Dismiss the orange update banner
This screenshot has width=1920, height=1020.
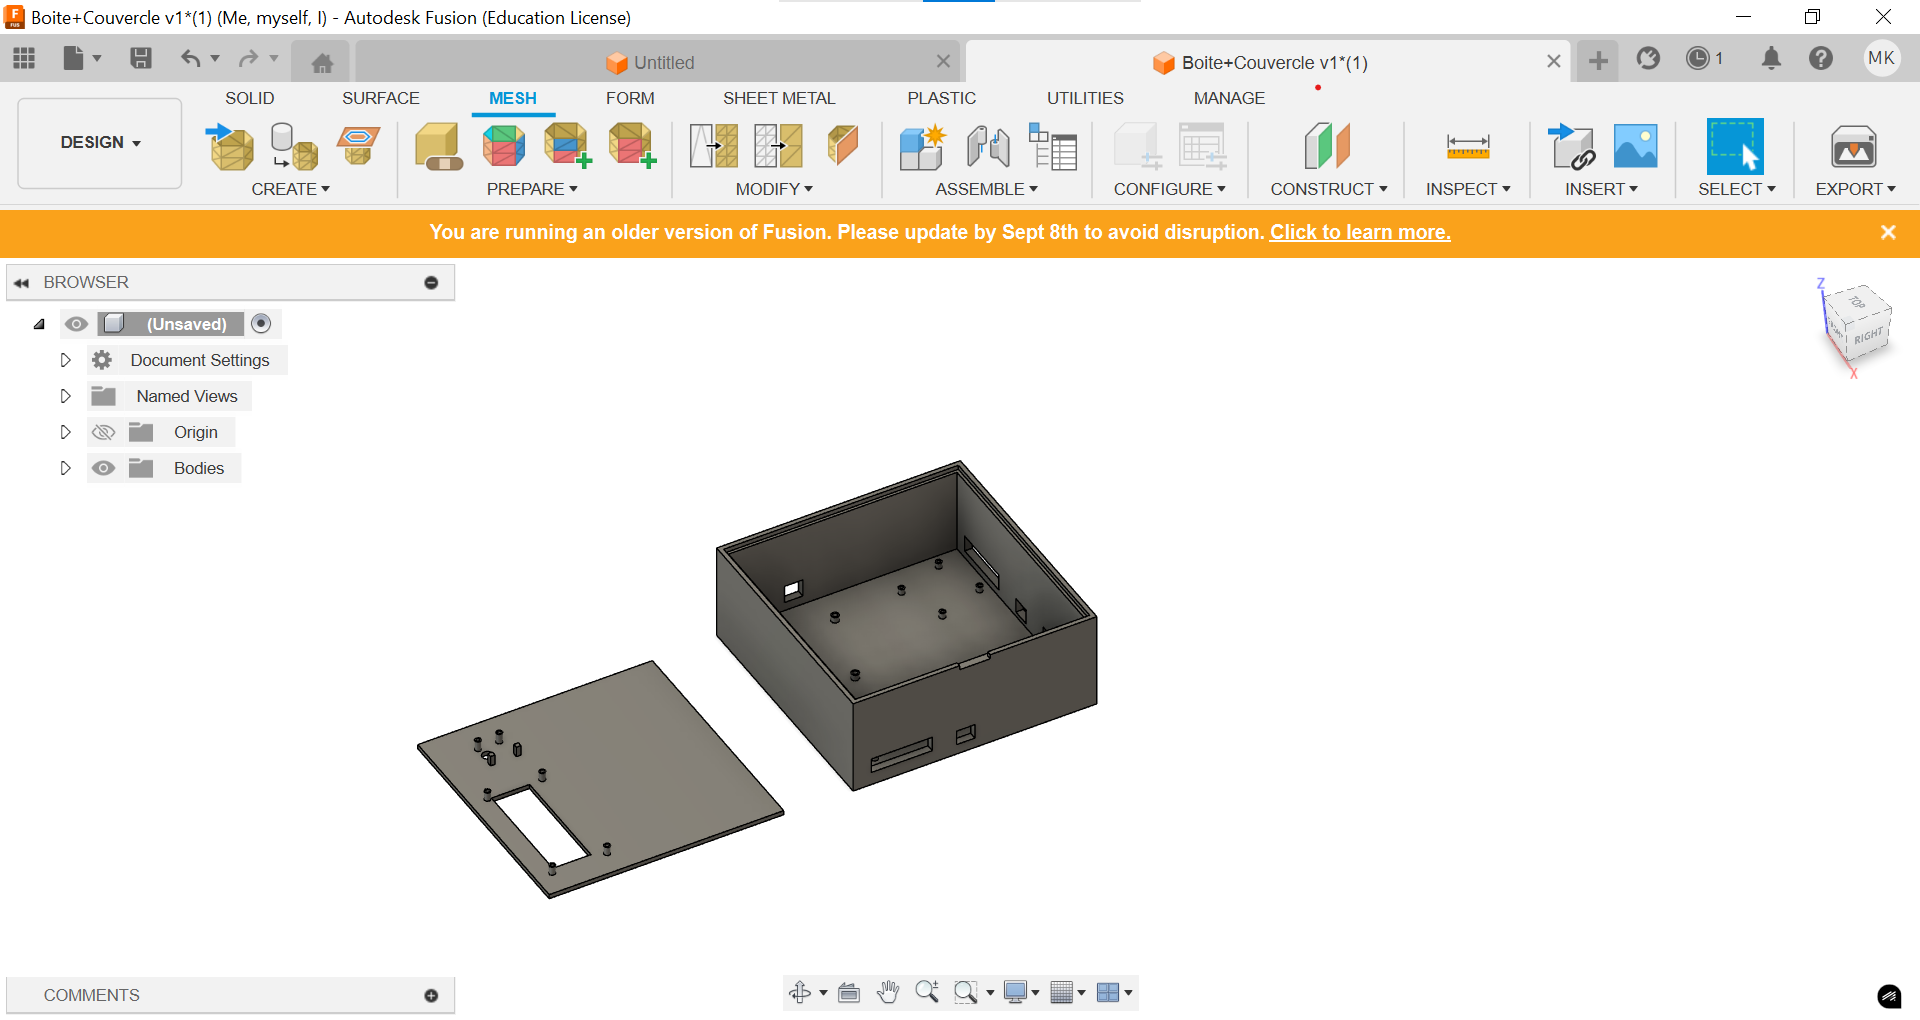1888,232
